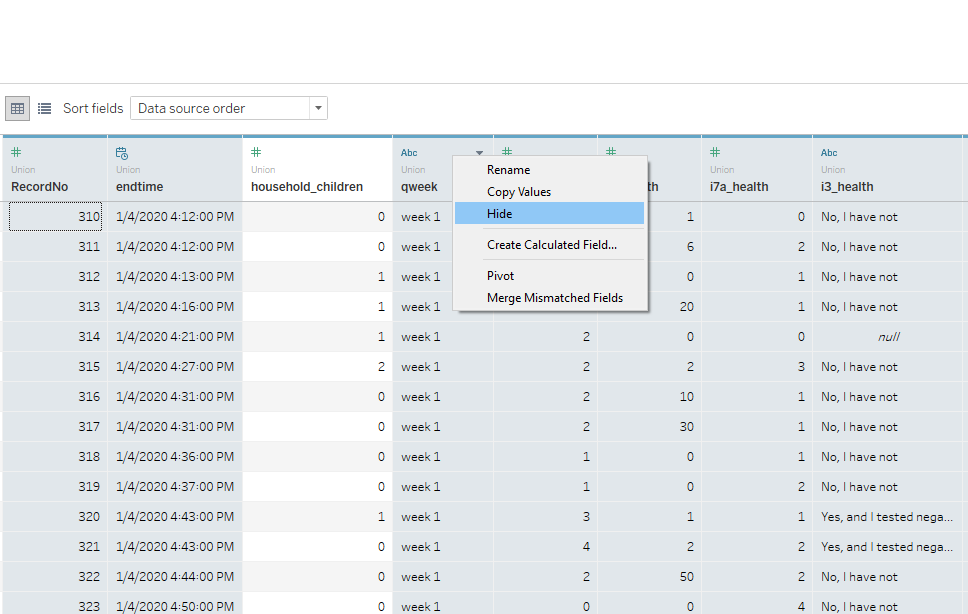Choose Pivot in the context menu

[x=500, y=276]
